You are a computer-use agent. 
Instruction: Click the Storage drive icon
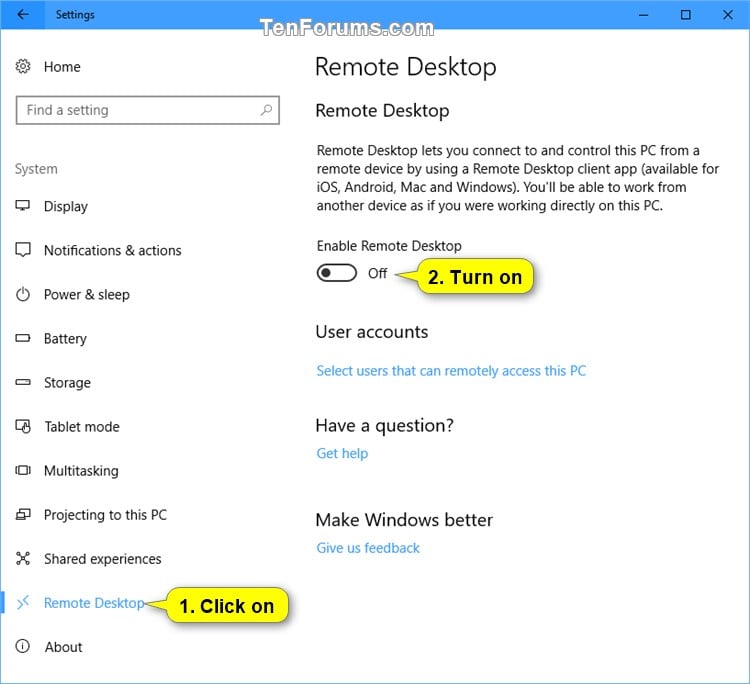(23, 382)
